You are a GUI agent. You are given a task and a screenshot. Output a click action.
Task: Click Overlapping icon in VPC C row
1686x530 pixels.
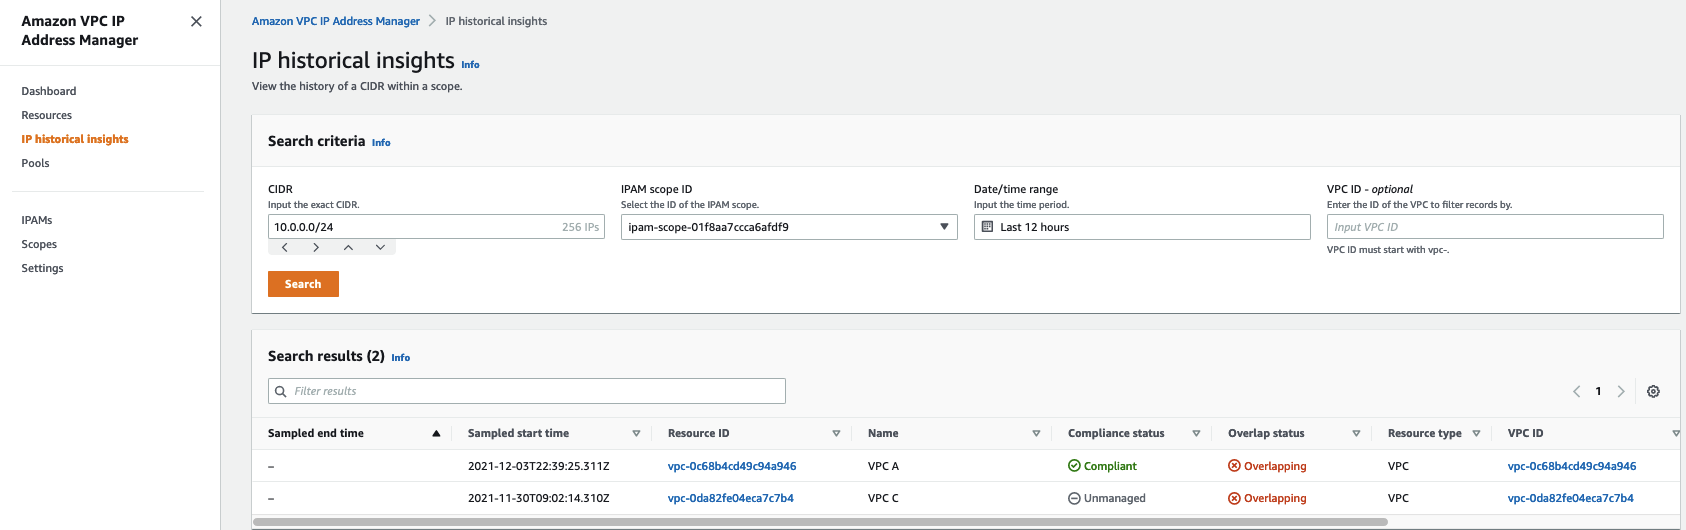(1234, 498)
